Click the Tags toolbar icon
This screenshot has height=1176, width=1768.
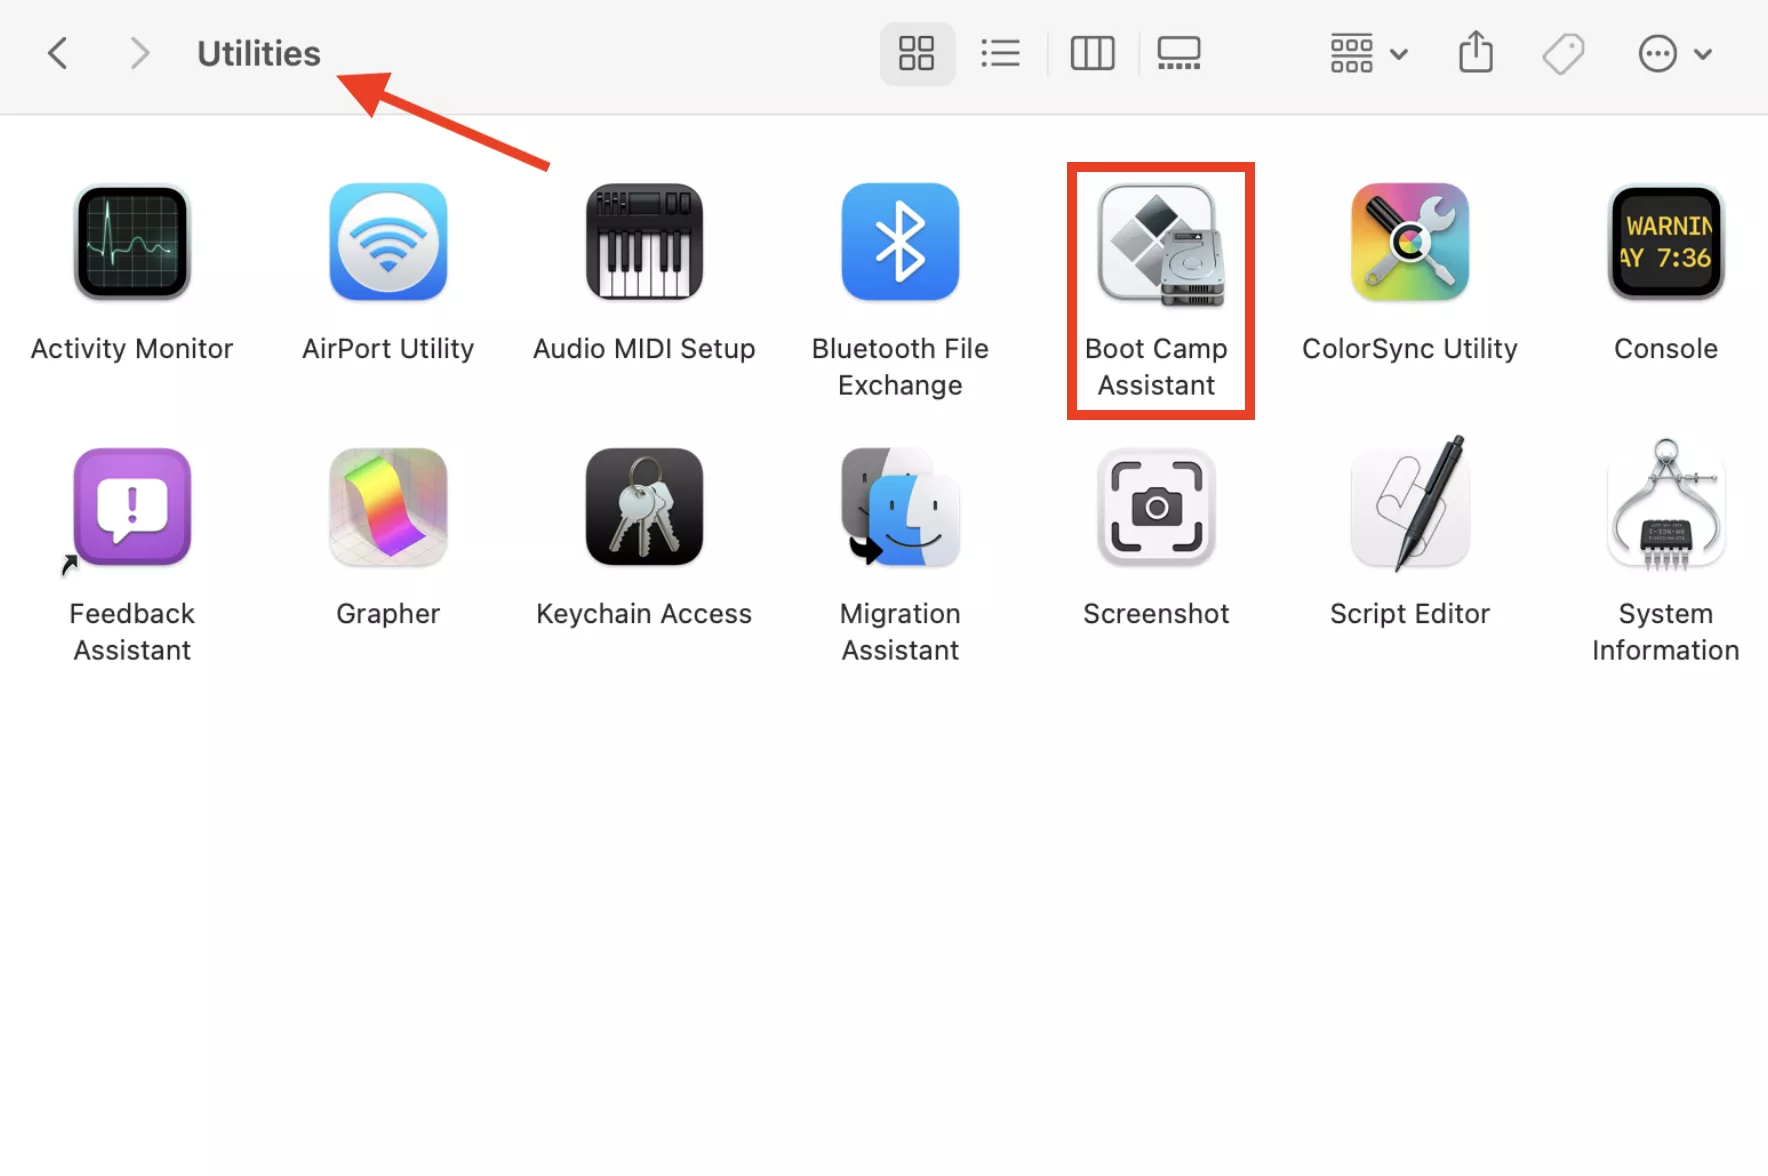(1563, 53)
